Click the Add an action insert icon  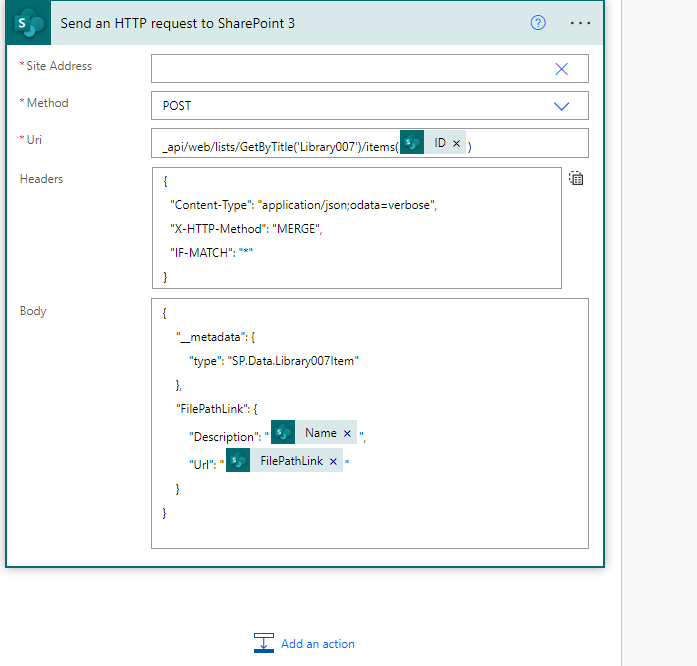[264, 643]
